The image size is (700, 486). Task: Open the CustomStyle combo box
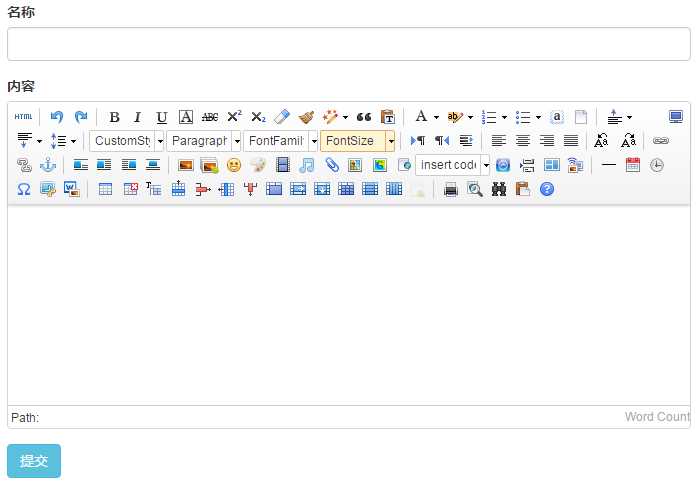coord(127,141)
